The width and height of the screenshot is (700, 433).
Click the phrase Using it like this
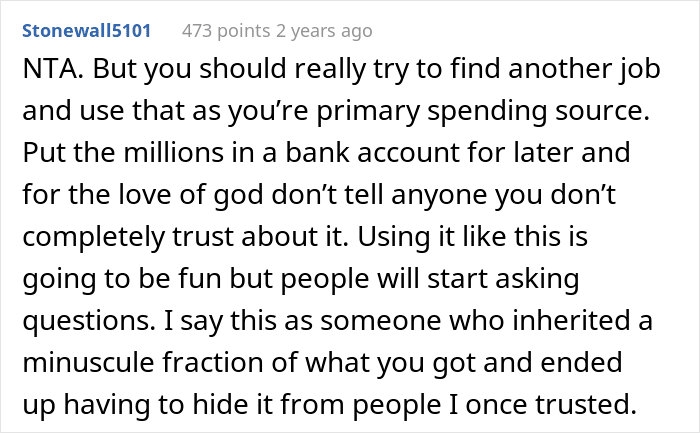(472, 237)
